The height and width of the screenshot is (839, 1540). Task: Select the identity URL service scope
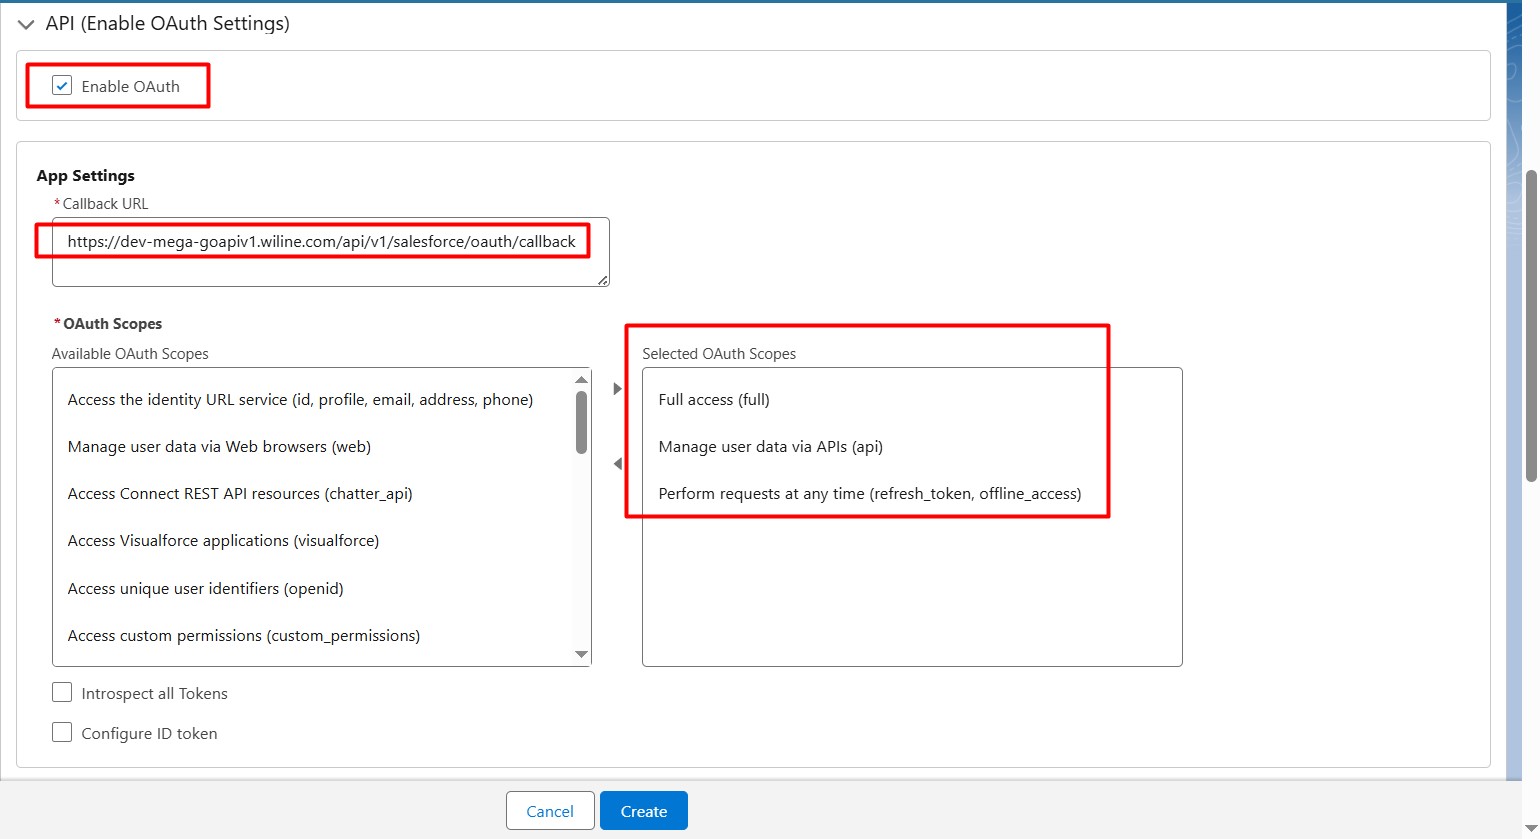[x=300, y=399]
